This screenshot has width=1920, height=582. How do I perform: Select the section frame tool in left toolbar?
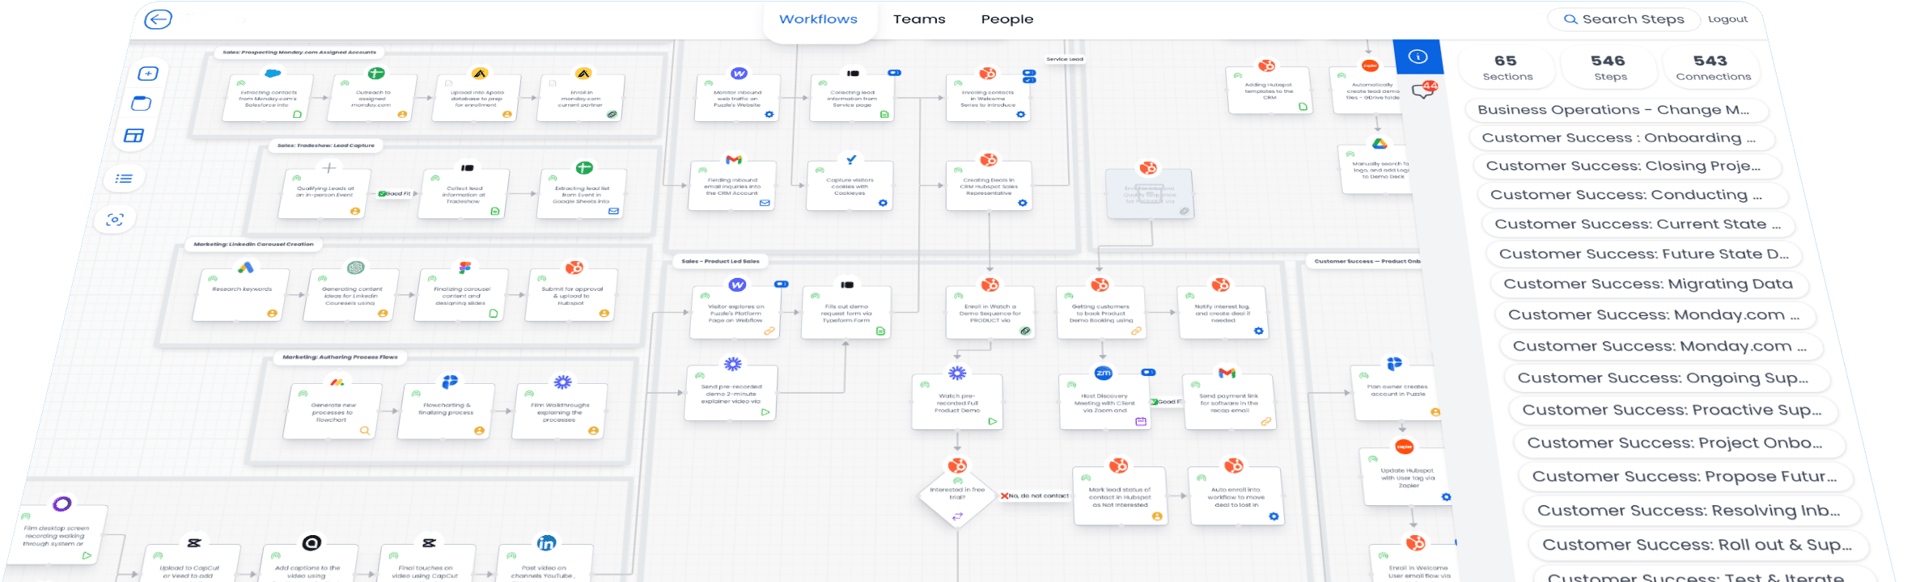pyautogui.click(x=141, y=104)
